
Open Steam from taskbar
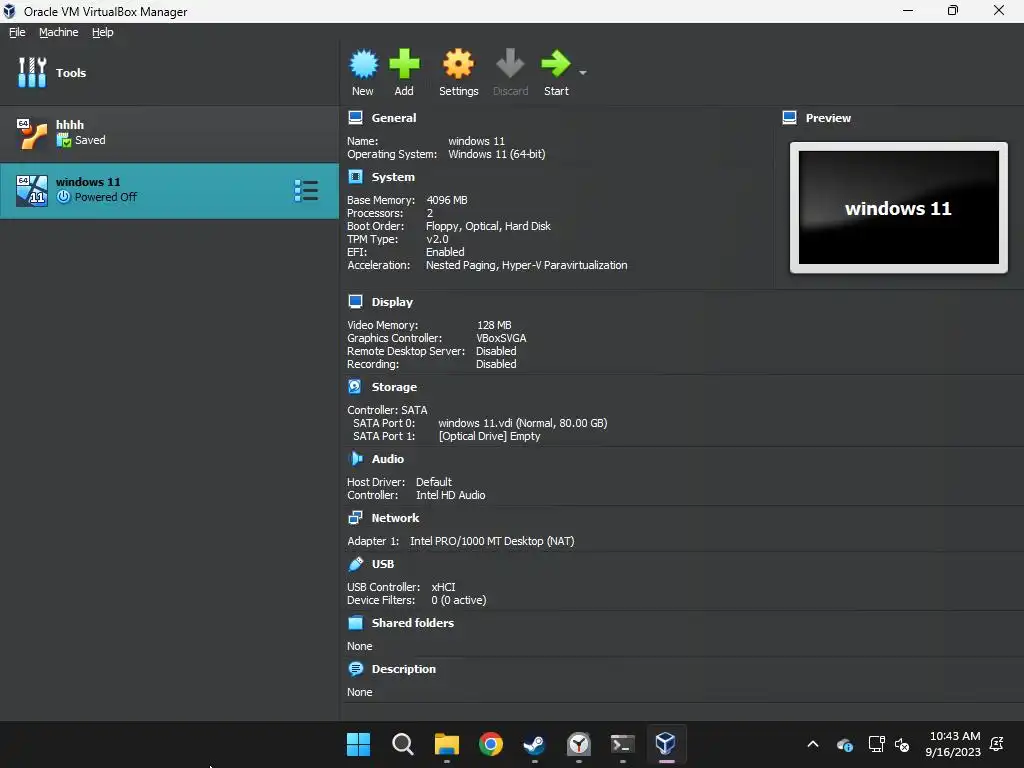pos(535,744)
